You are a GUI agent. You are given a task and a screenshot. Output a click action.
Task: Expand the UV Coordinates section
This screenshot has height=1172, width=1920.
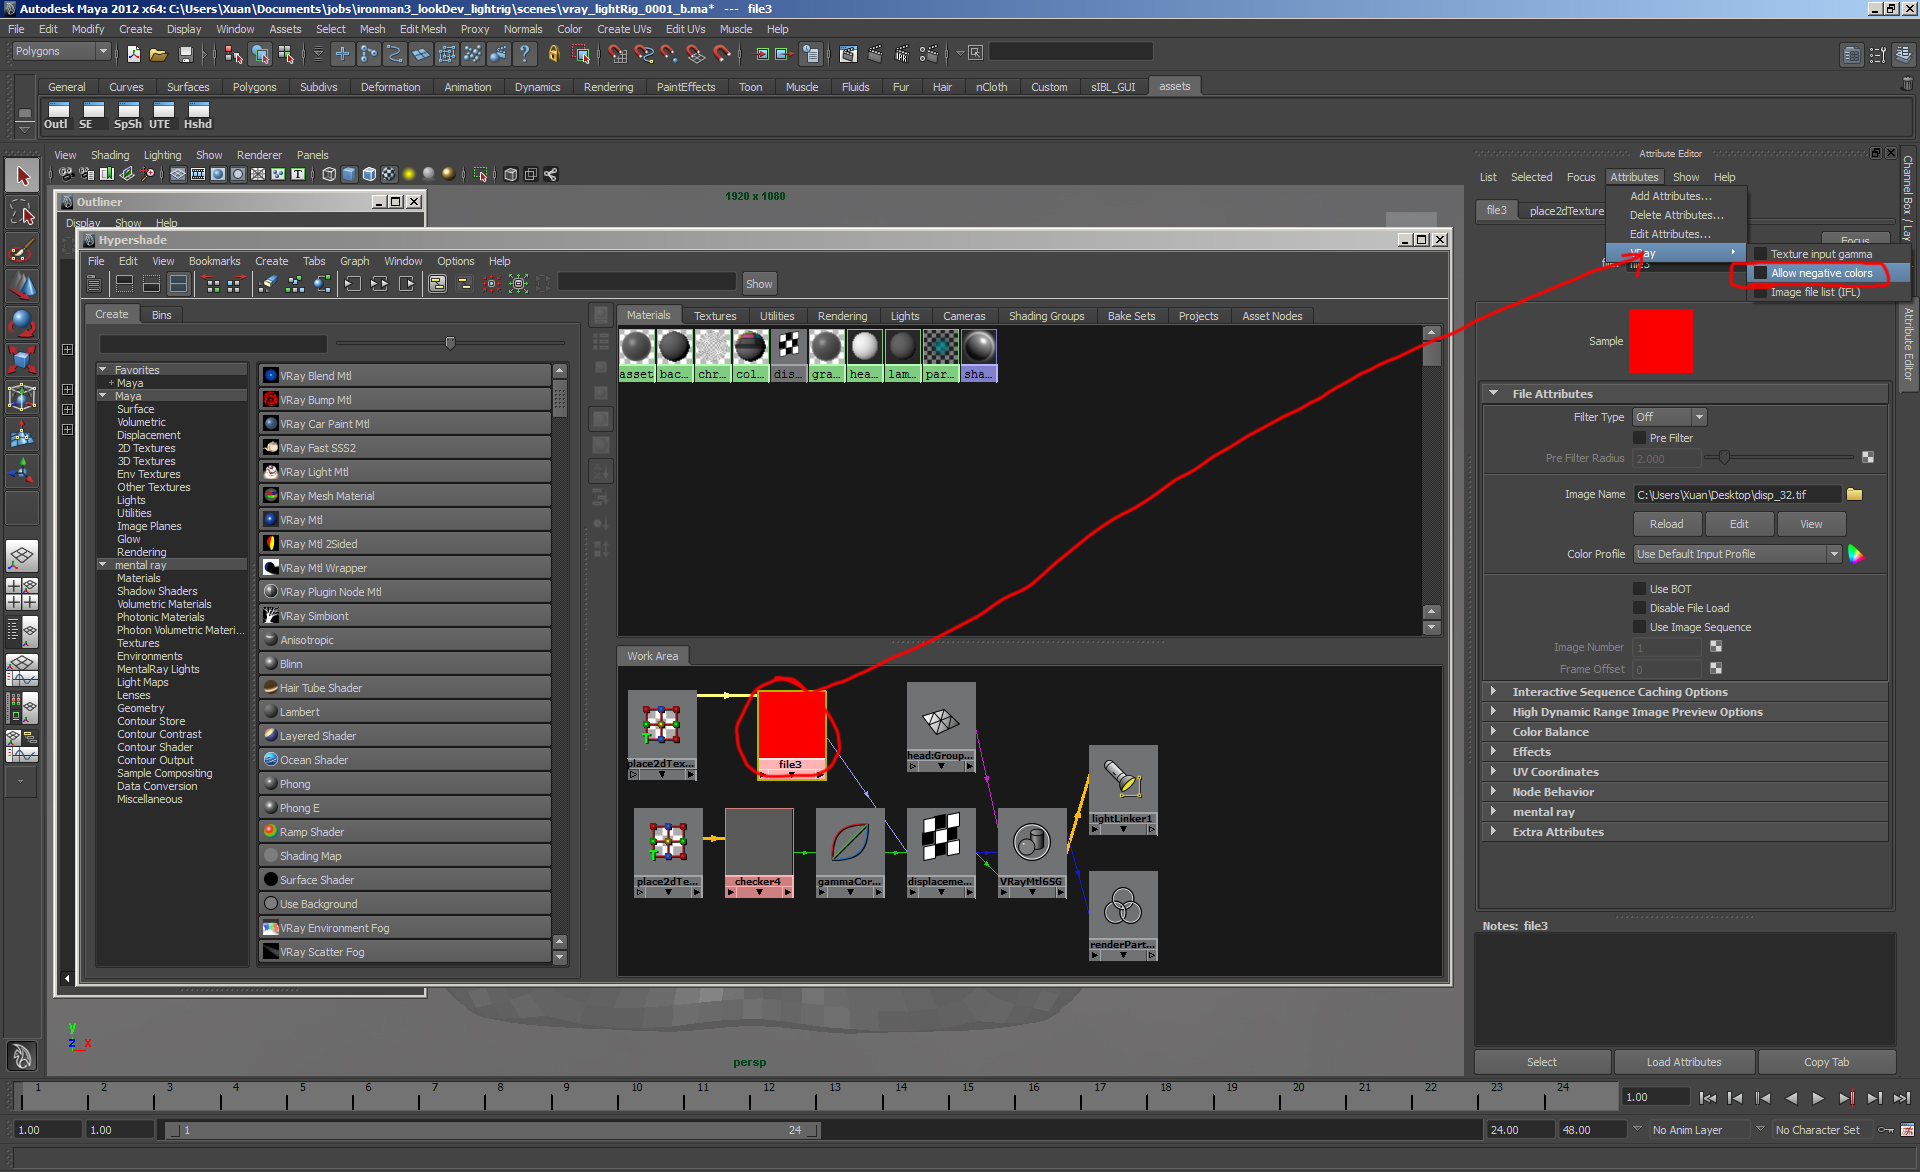pos(1493,772)
